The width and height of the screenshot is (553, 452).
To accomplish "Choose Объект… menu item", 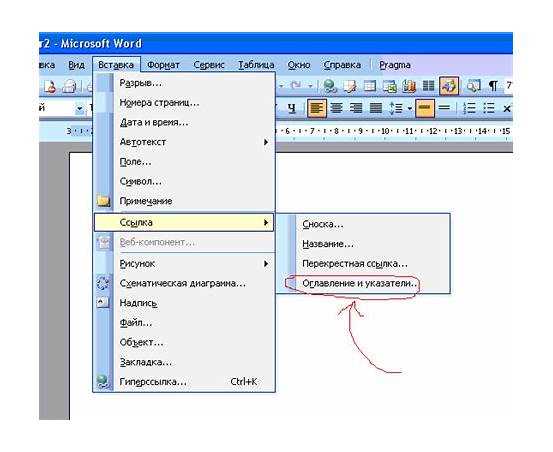I will pos(184,342).
